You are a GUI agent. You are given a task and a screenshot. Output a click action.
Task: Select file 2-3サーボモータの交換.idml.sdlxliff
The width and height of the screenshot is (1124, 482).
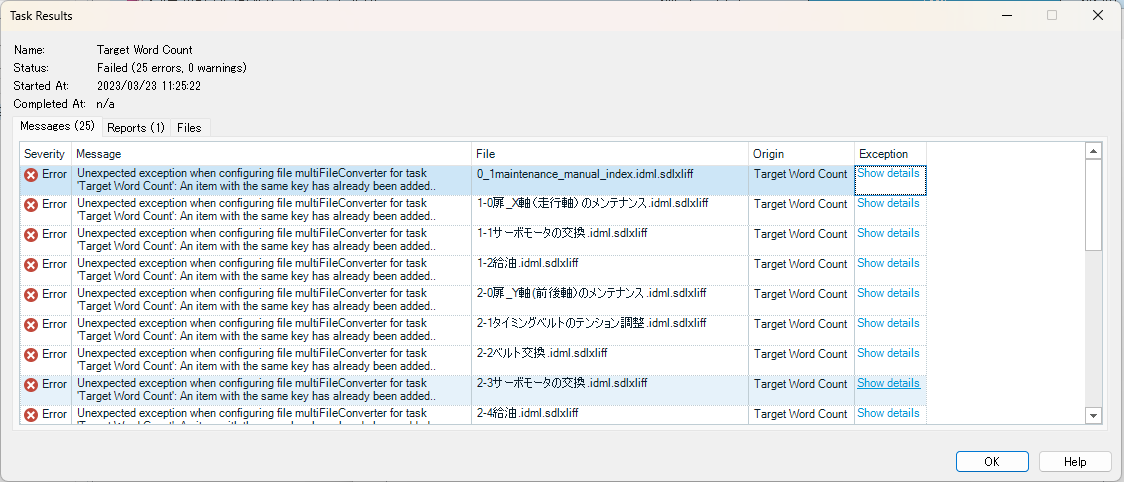(x=562, y=384)
